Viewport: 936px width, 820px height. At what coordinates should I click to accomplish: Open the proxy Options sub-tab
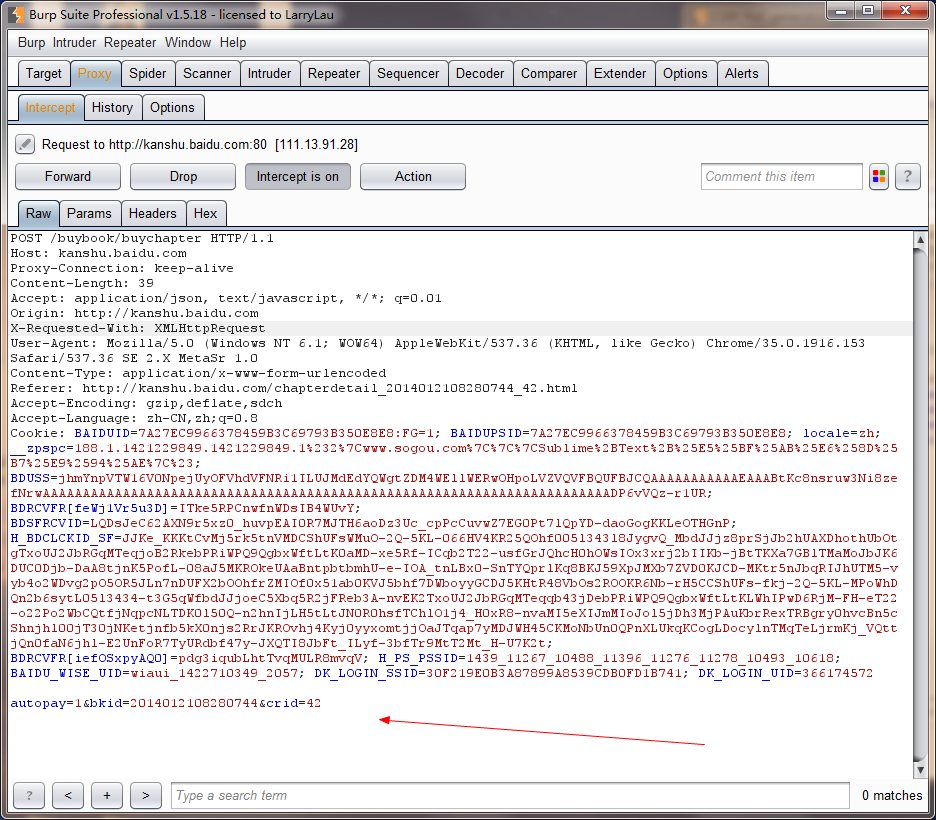click(173, 107)
